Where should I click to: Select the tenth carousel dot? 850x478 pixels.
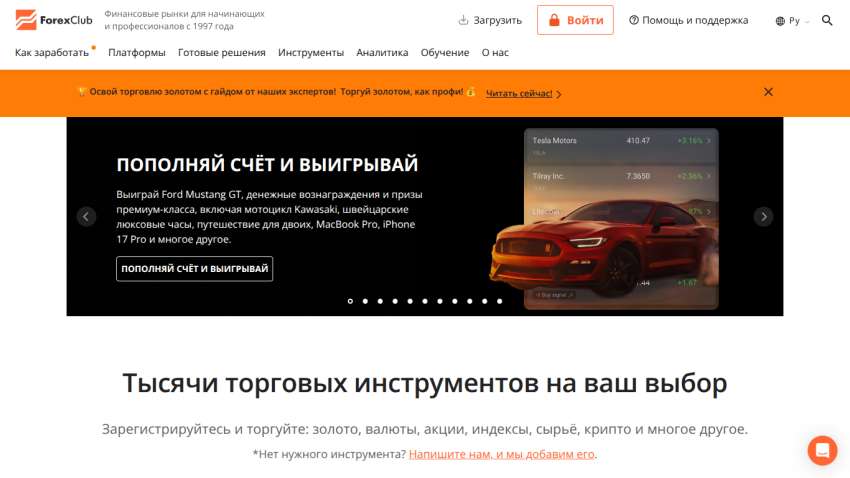click(x=485, y=301)
